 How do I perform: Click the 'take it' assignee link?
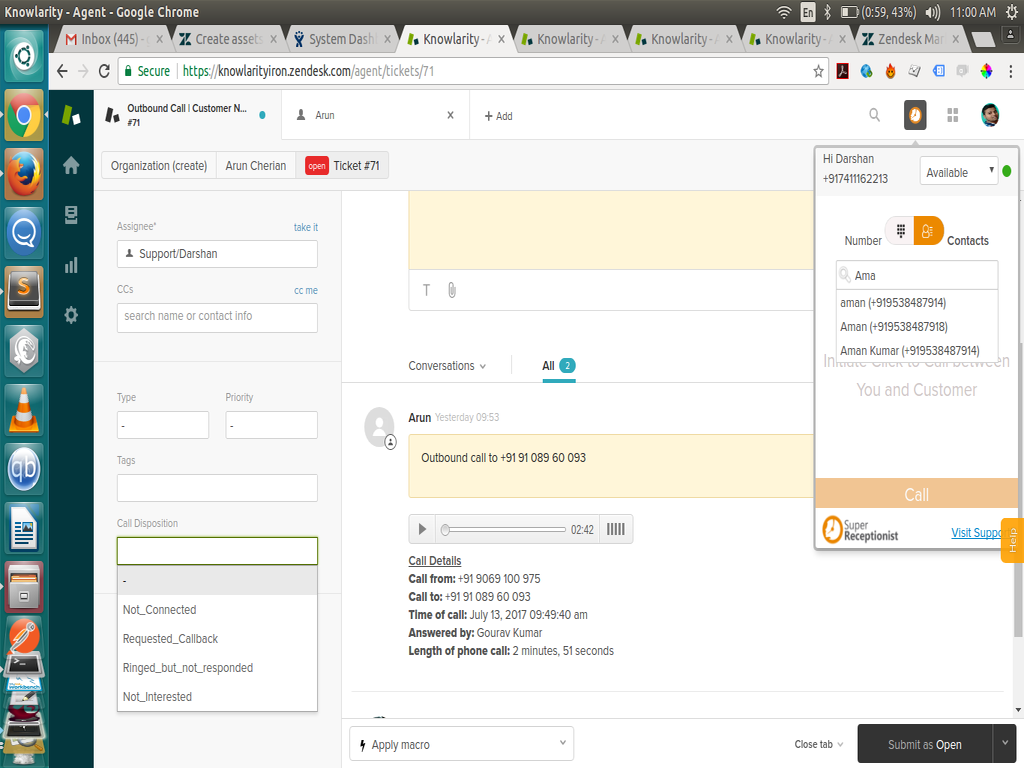tap(305, 228)
